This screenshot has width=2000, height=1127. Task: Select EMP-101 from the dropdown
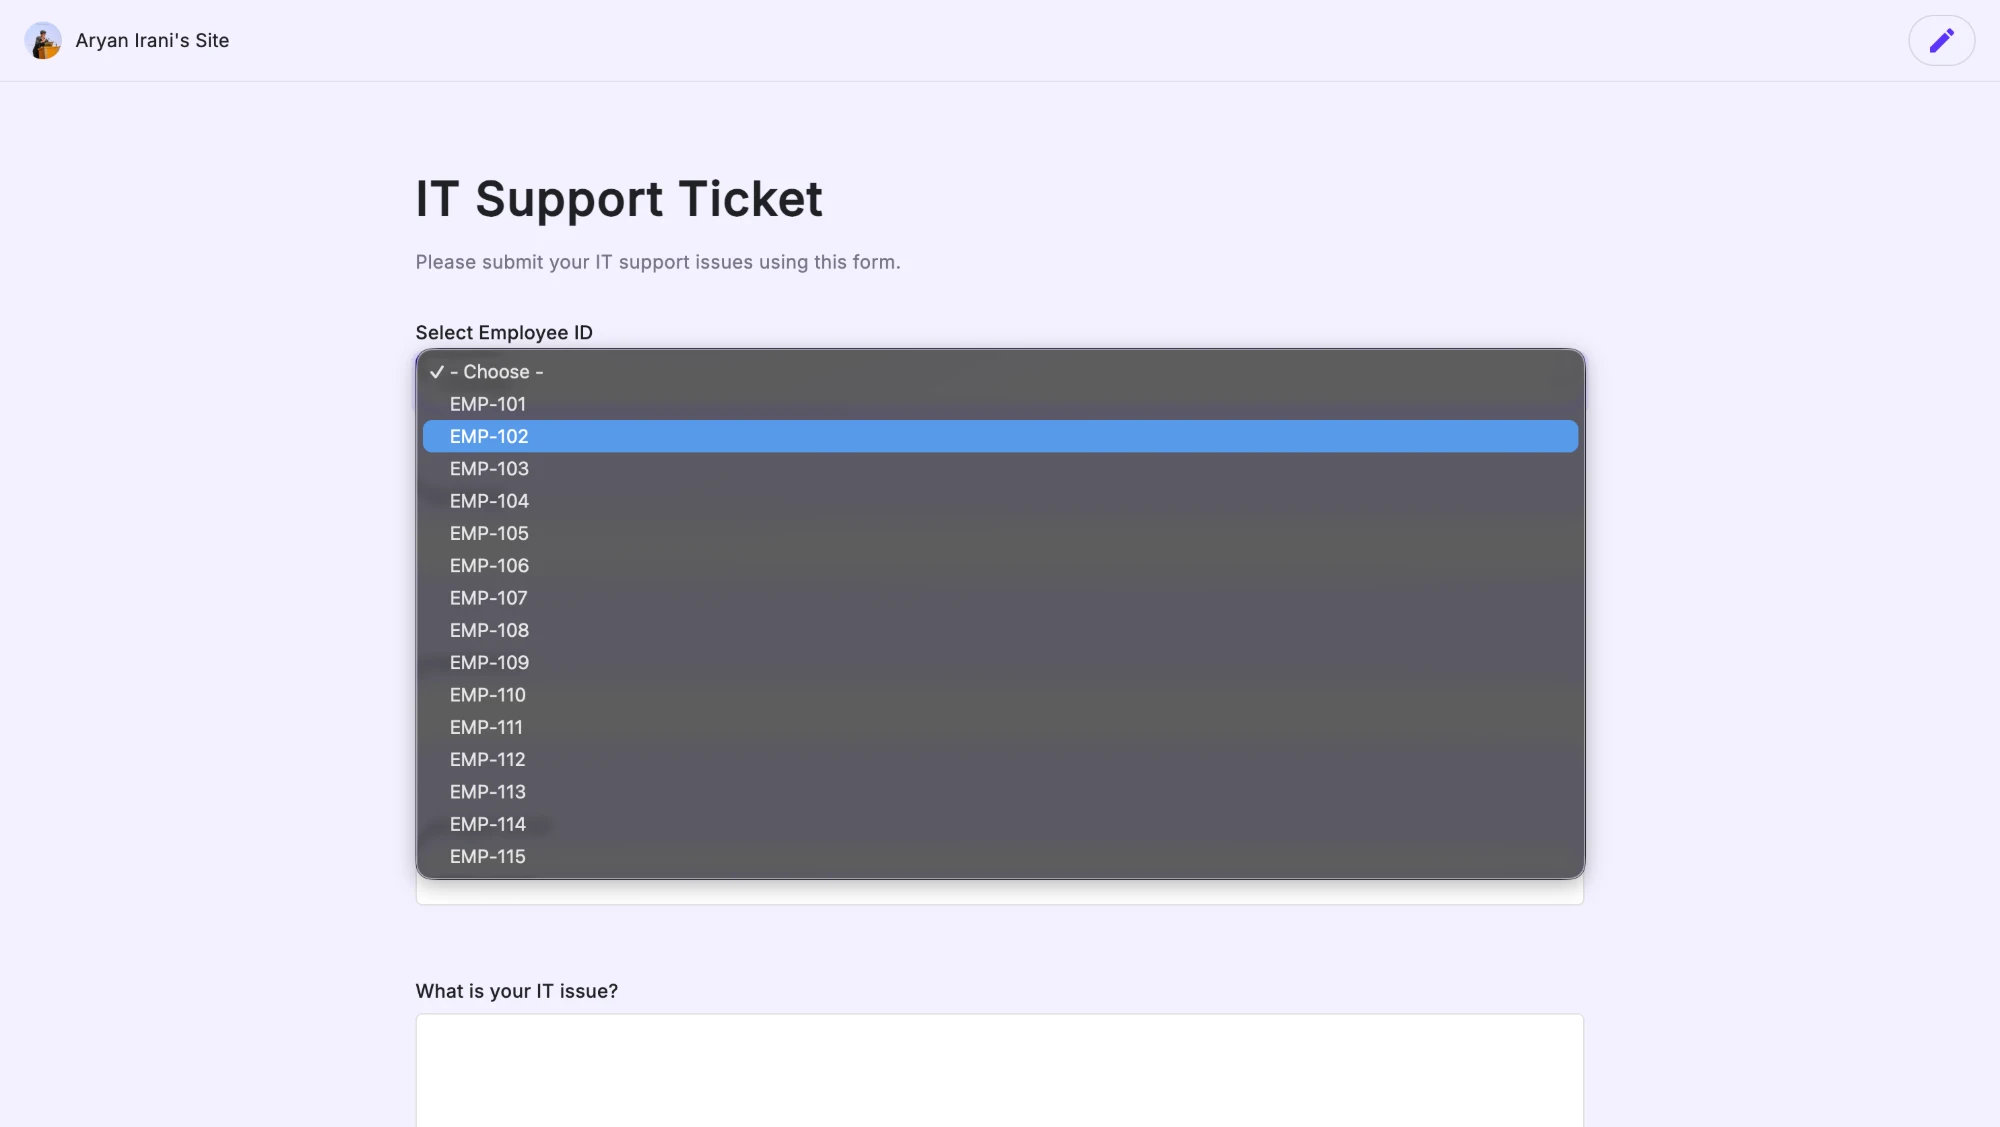[1000, 404]
